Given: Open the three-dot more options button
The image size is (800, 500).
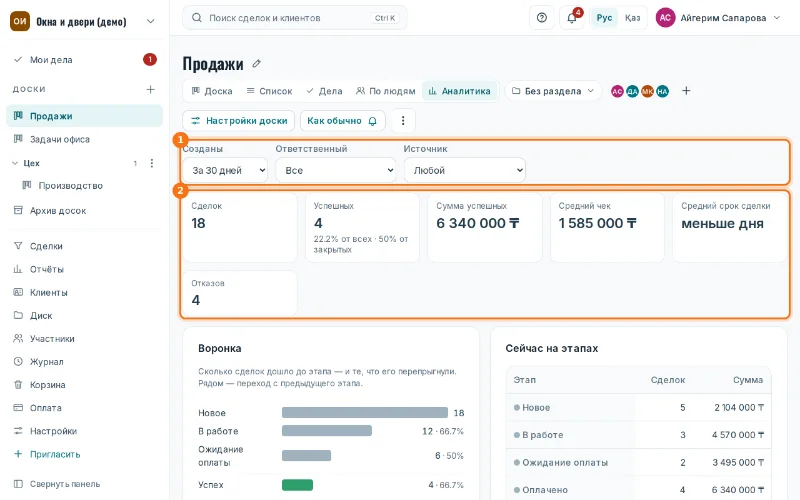Looking at the screenshot, I should pyautogui.click(x=403, y=121).
